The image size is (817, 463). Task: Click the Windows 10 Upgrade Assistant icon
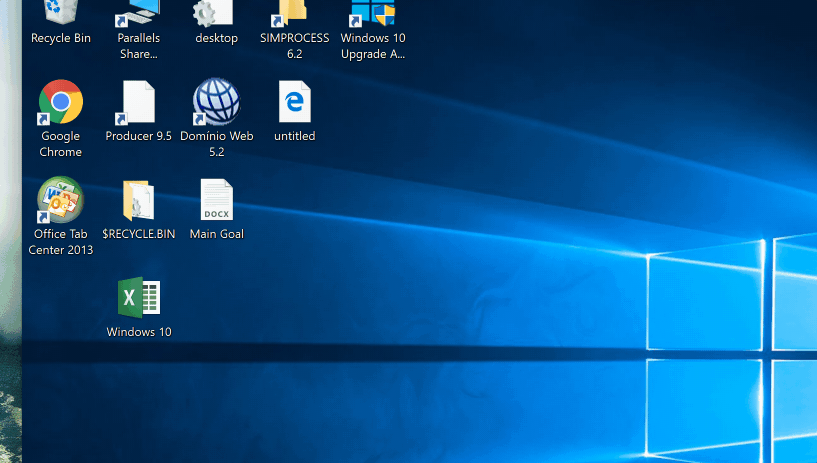point(372,12)
